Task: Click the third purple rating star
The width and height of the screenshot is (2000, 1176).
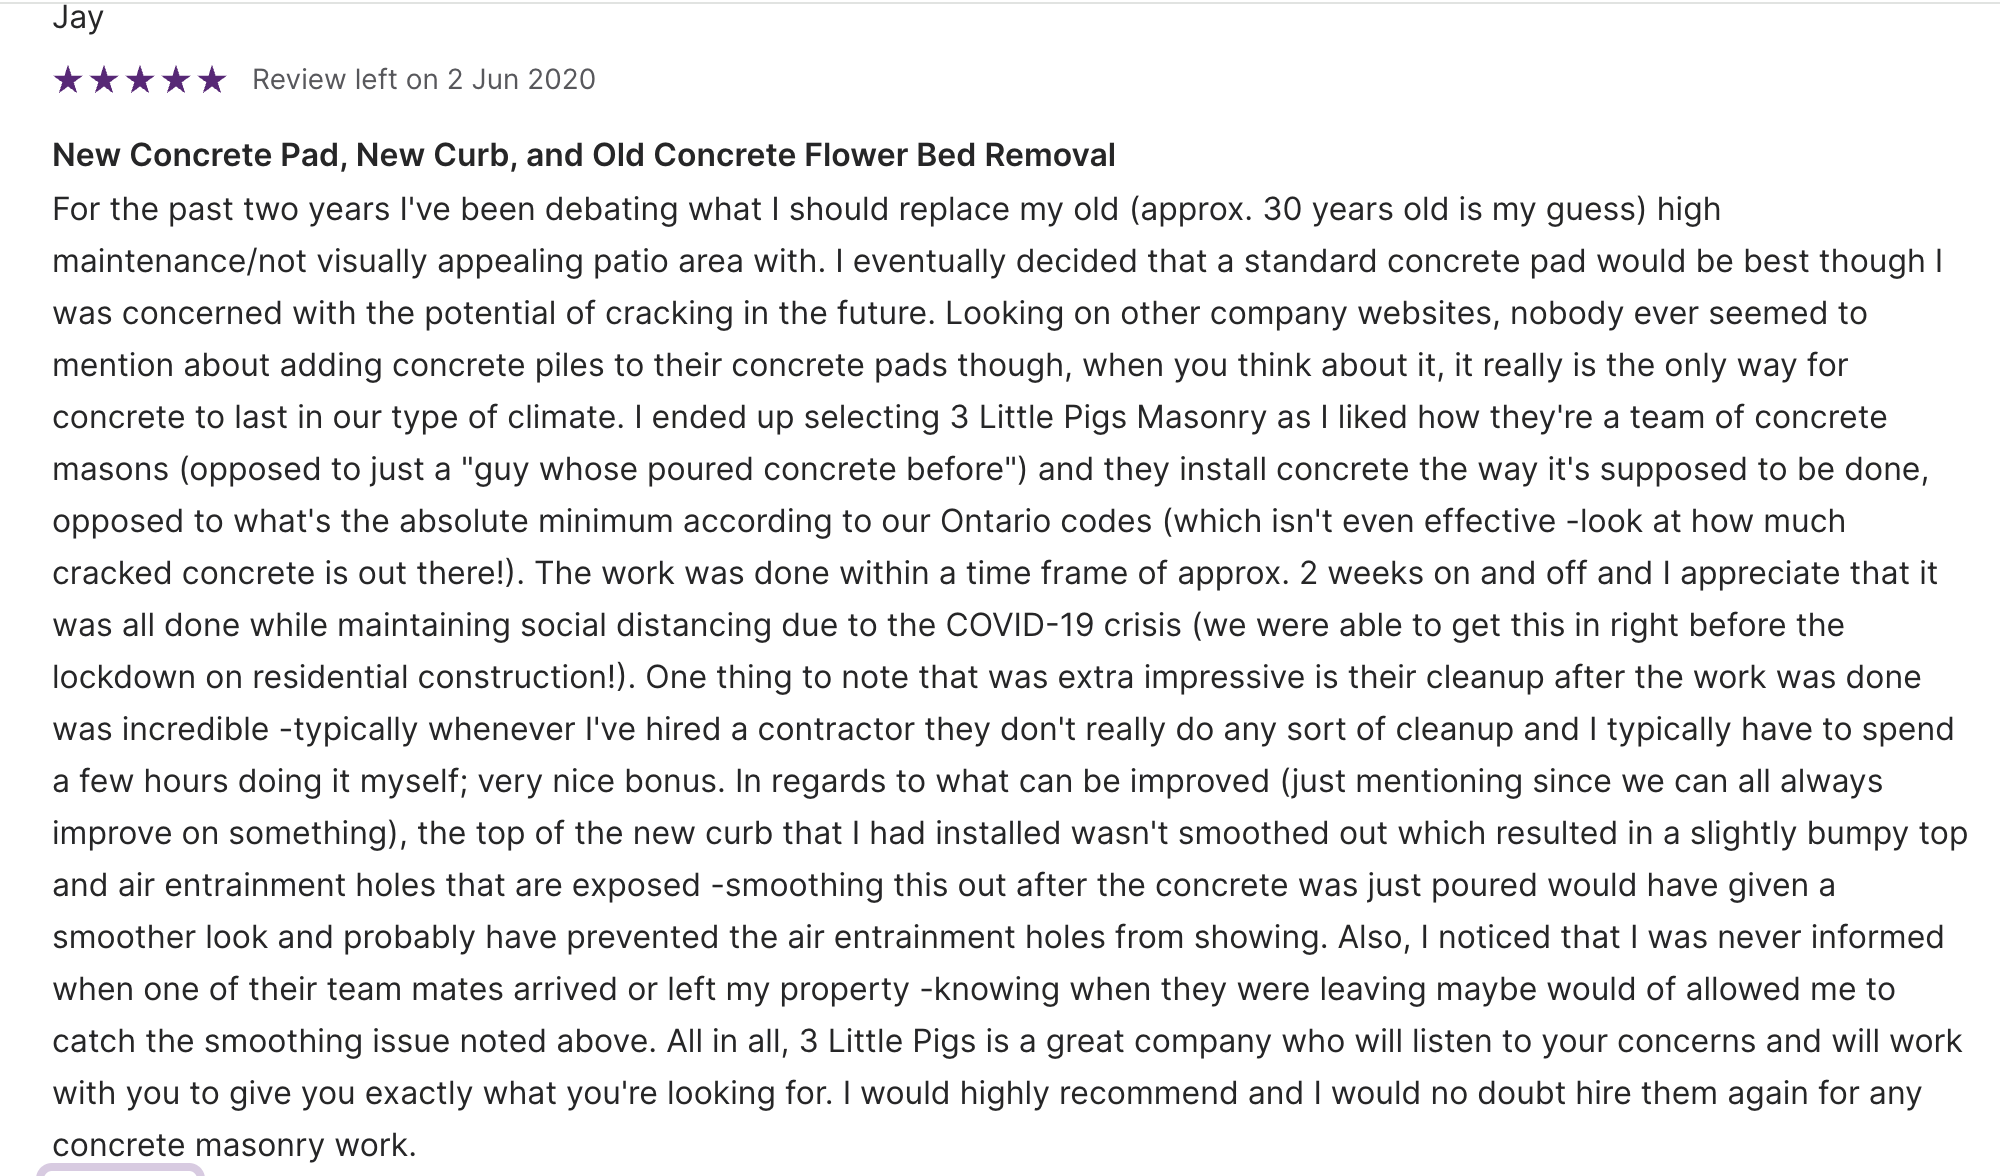Action: (140, 79)
